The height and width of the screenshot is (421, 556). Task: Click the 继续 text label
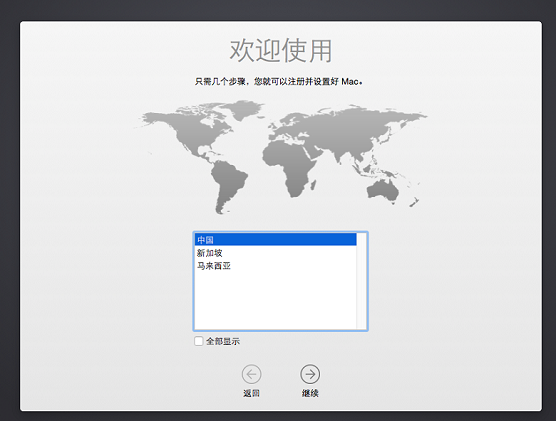coord(310,393)
